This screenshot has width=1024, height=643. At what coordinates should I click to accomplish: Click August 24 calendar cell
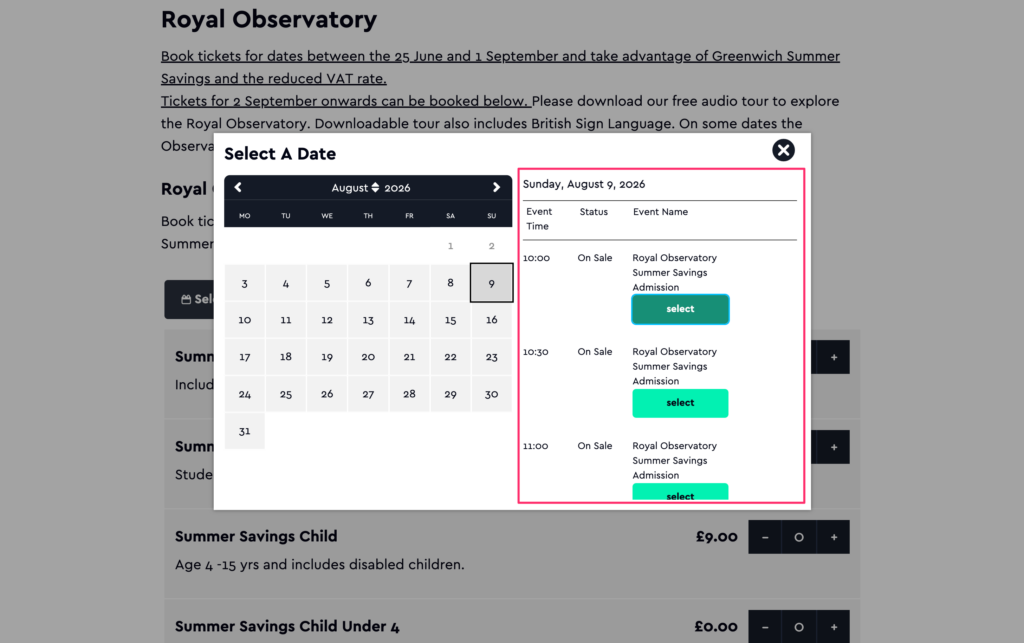[x=244, y=394]
